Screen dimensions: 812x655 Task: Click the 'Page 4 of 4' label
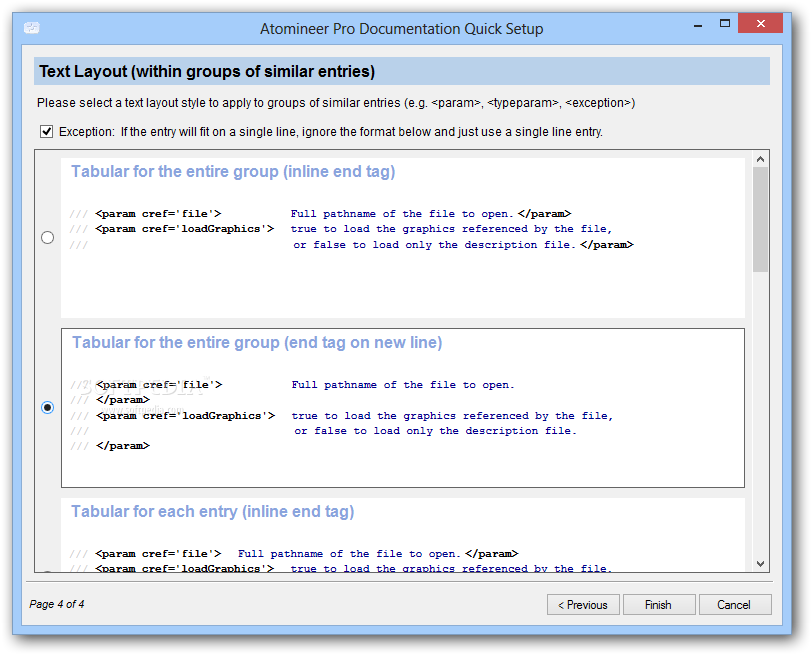click(57, 604)
